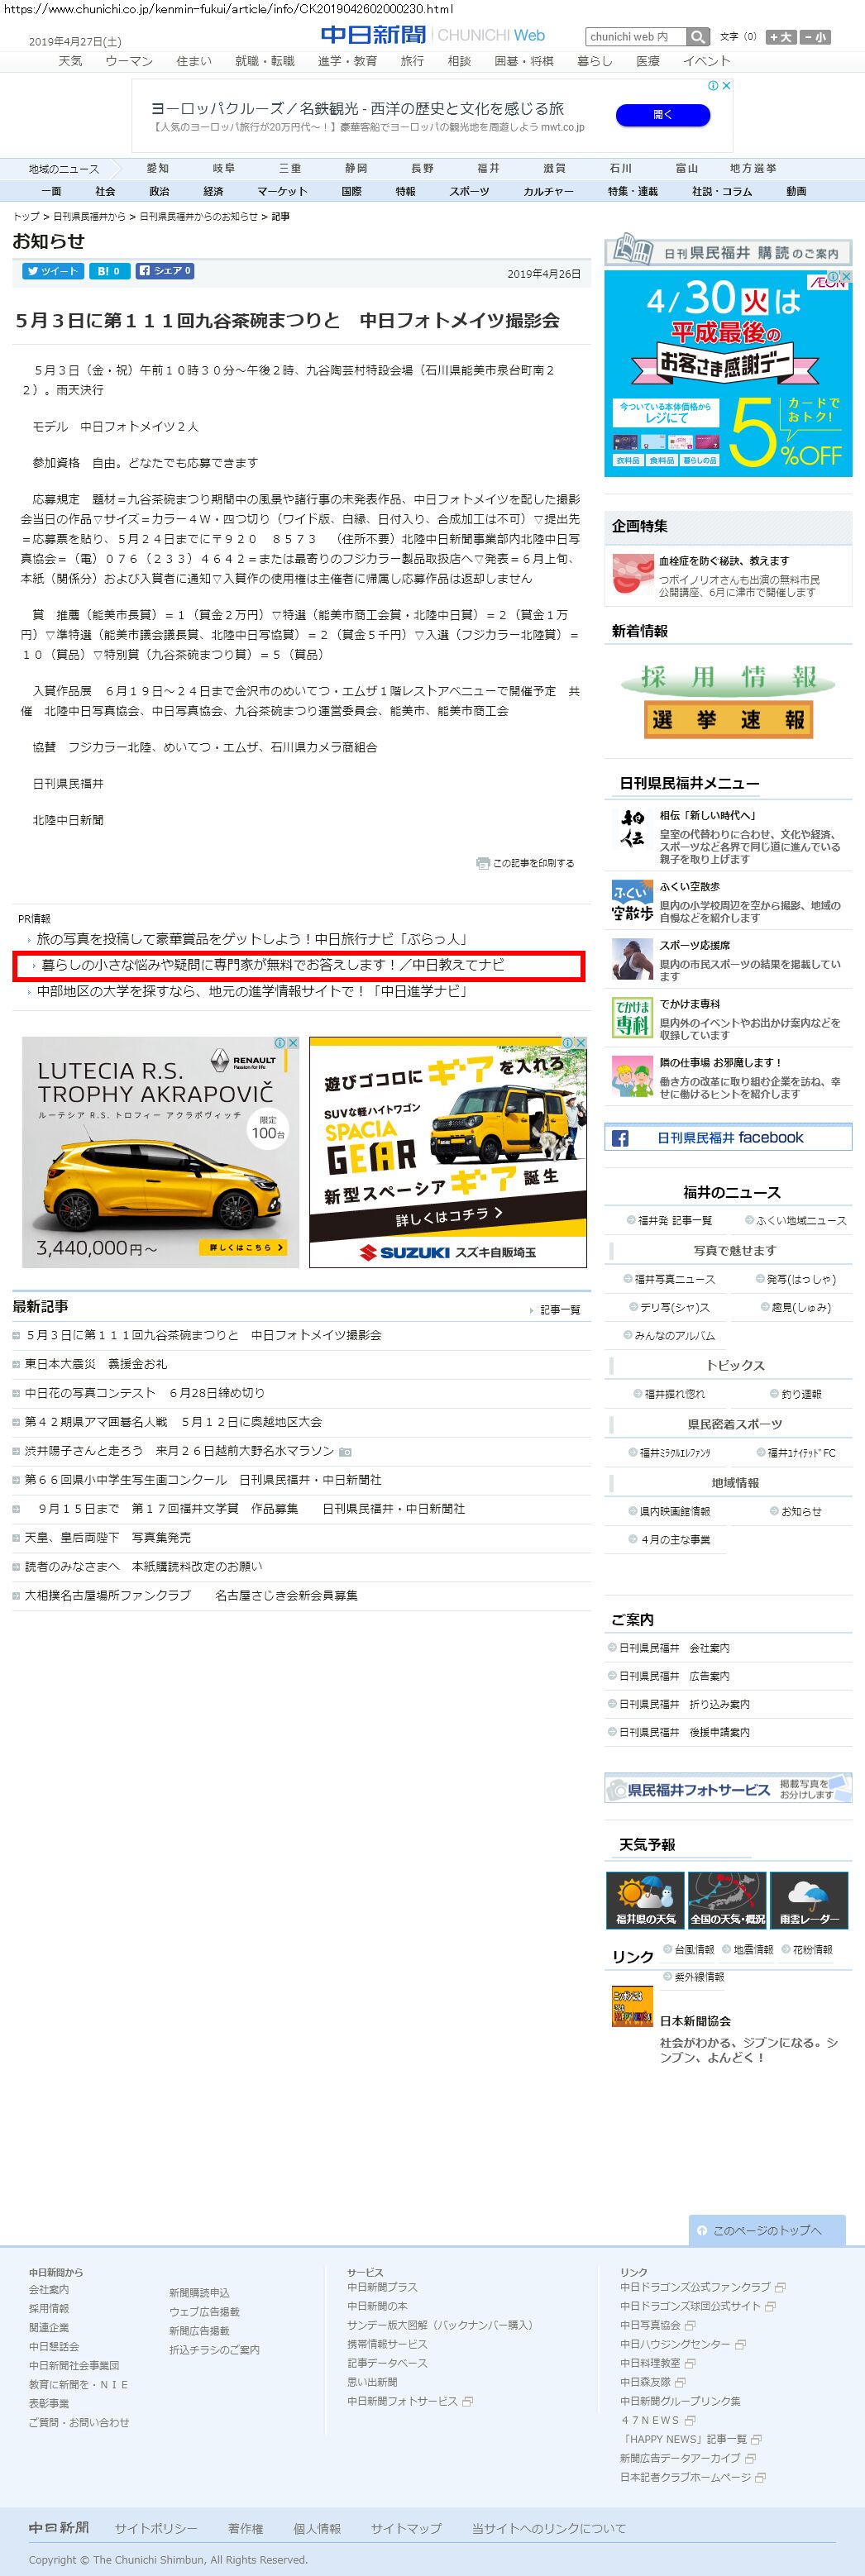Open footer サイトマップ link

406,2528
